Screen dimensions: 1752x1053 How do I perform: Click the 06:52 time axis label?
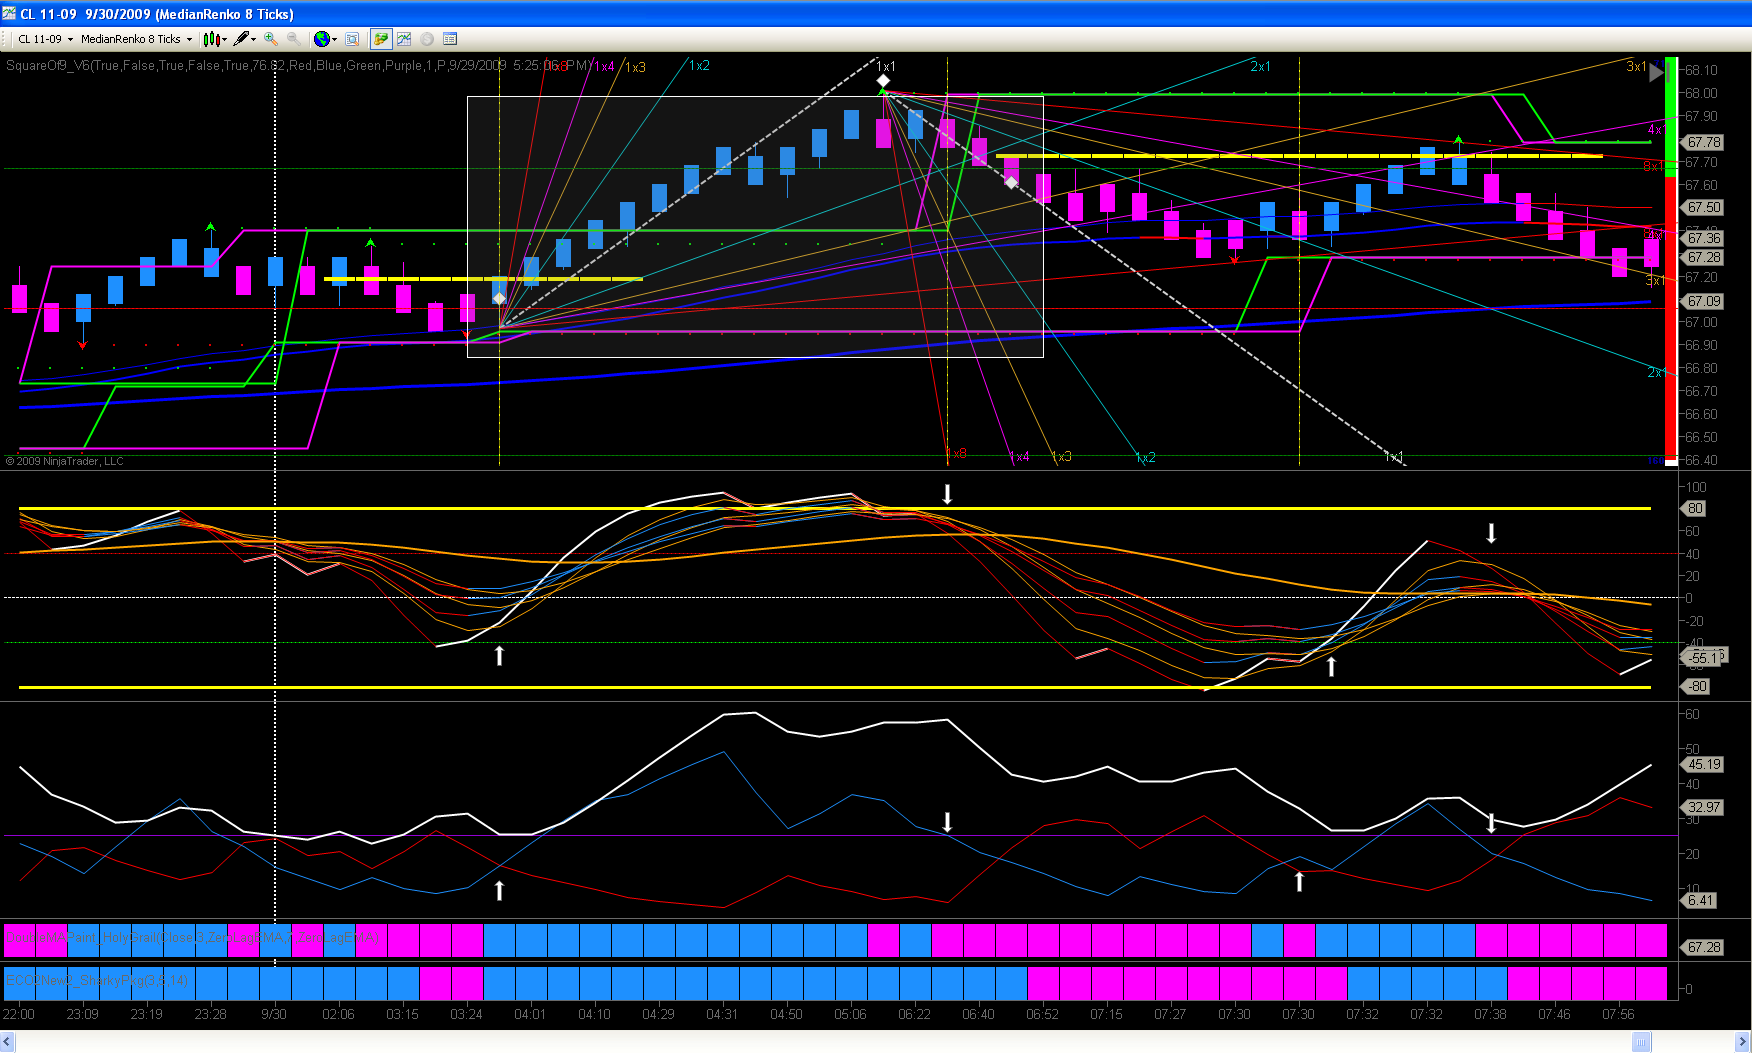pos(1042,1014)
